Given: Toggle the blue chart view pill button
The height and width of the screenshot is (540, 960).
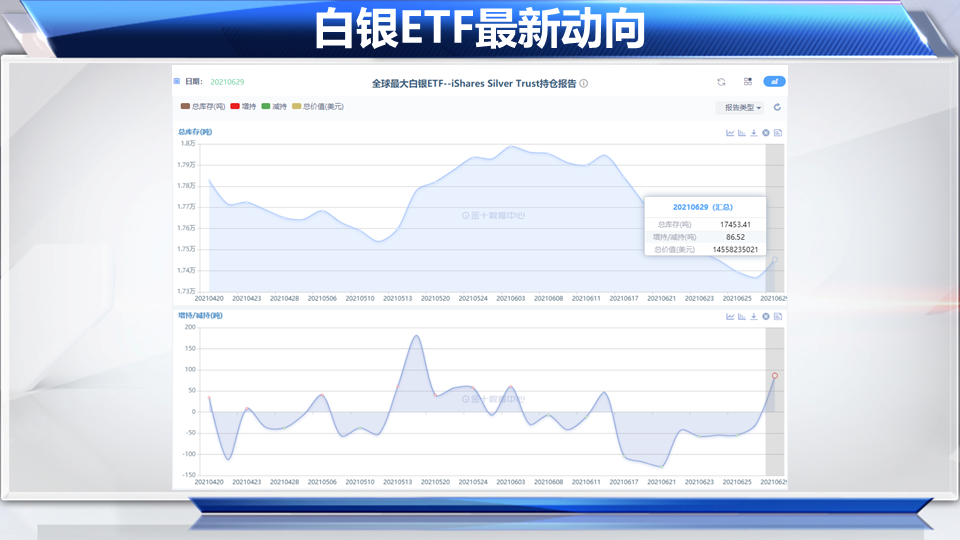Looking at the screenshot, I should point(774,81).
